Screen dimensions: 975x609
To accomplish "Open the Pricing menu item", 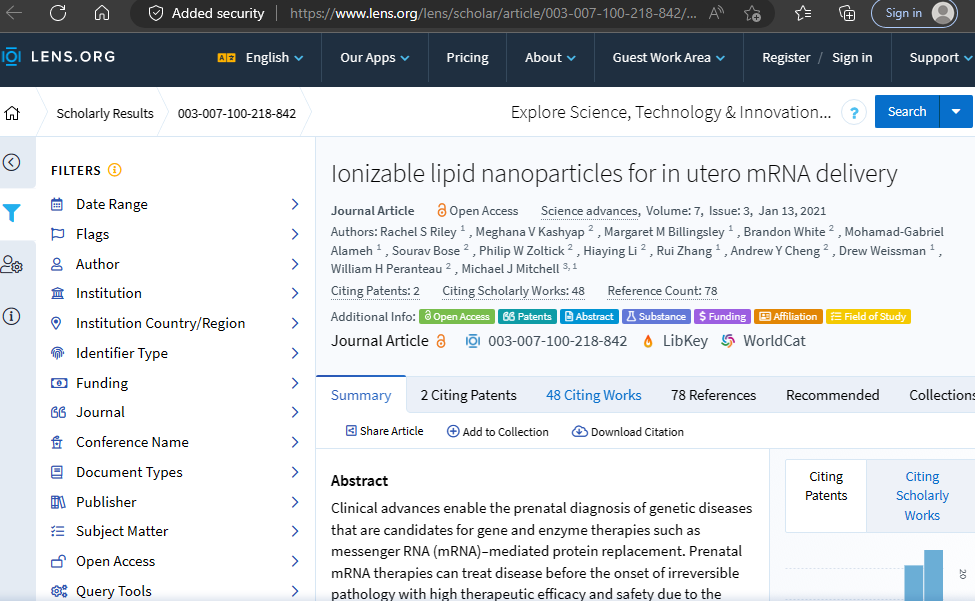I will click(x=468, y=58).
